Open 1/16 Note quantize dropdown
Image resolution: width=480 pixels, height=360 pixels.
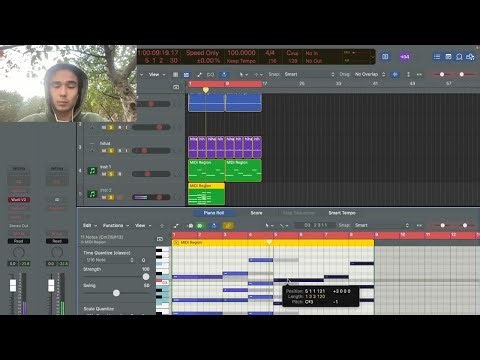[109, 260]
